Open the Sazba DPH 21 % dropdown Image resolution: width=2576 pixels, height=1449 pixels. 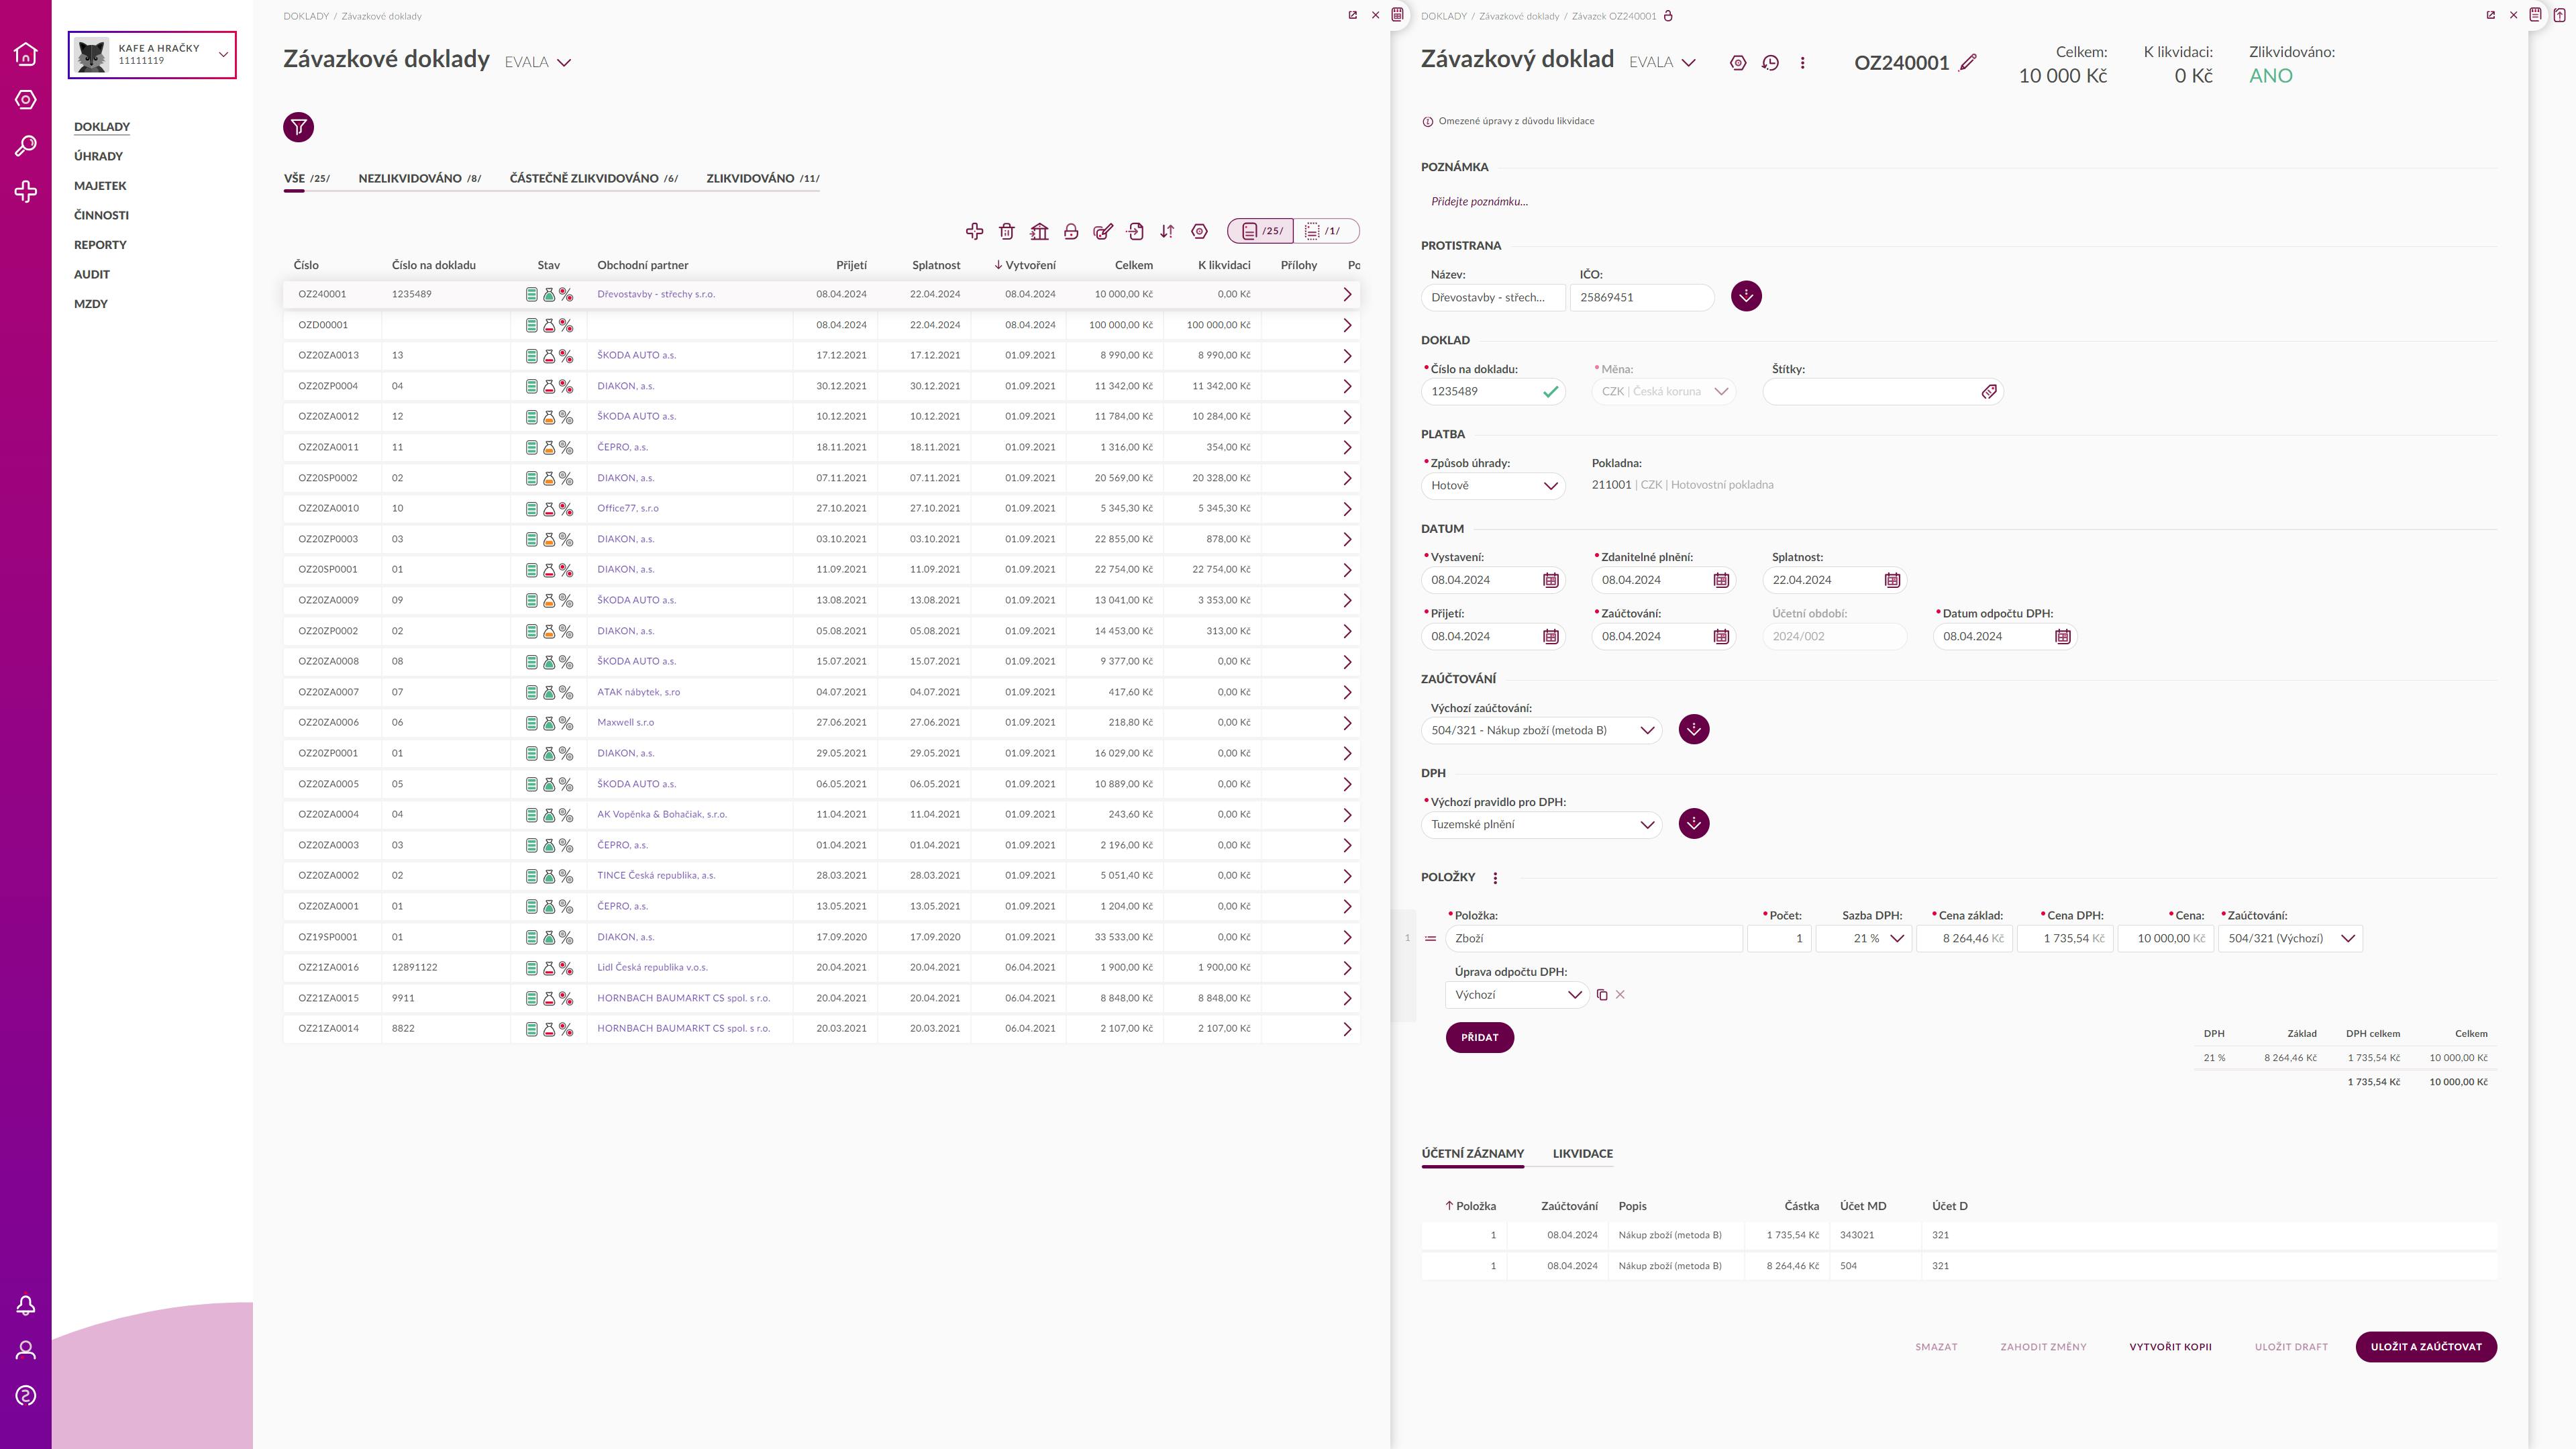tap(1864, 939)
